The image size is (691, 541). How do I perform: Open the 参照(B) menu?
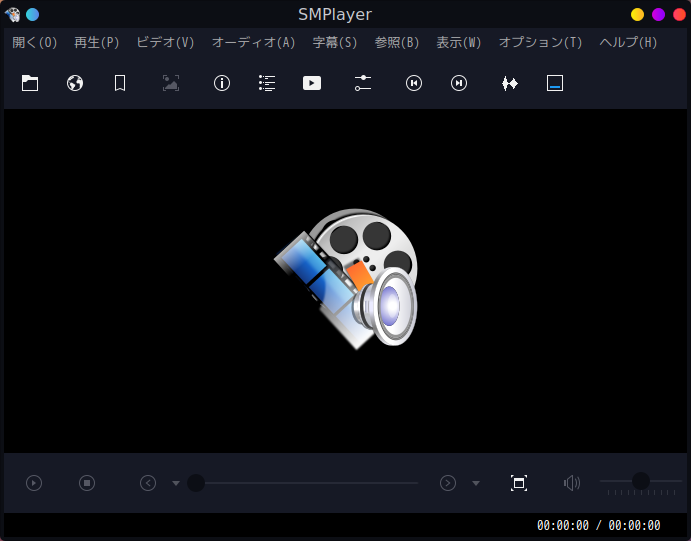(x=397, y=42)
